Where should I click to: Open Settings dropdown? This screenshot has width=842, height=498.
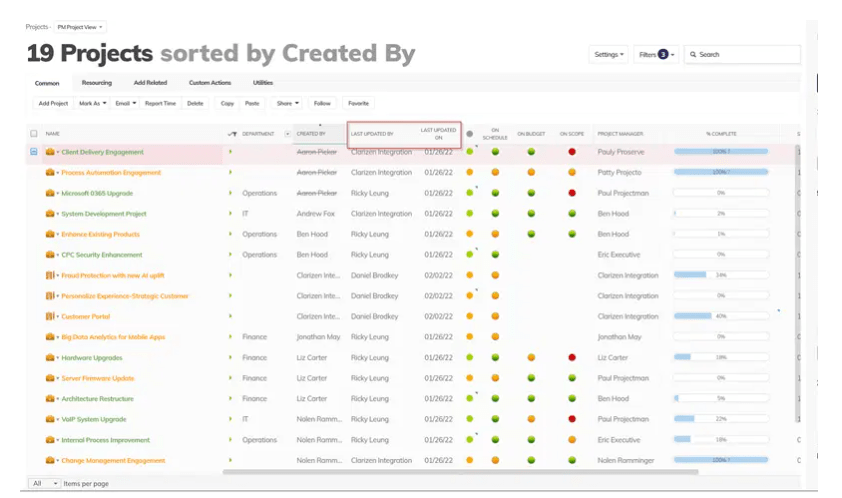pos(608,54)
